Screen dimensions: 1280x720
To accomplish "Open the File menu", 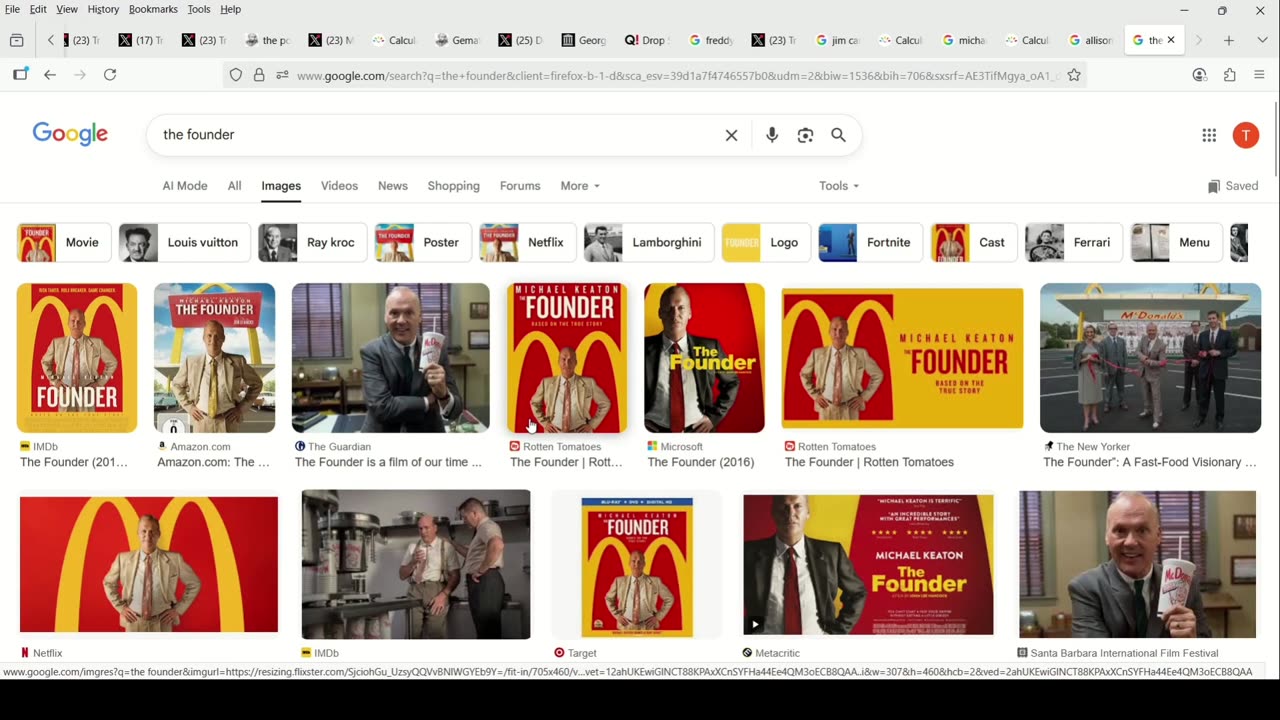I will pyautogui.click(x=12, y=9).
